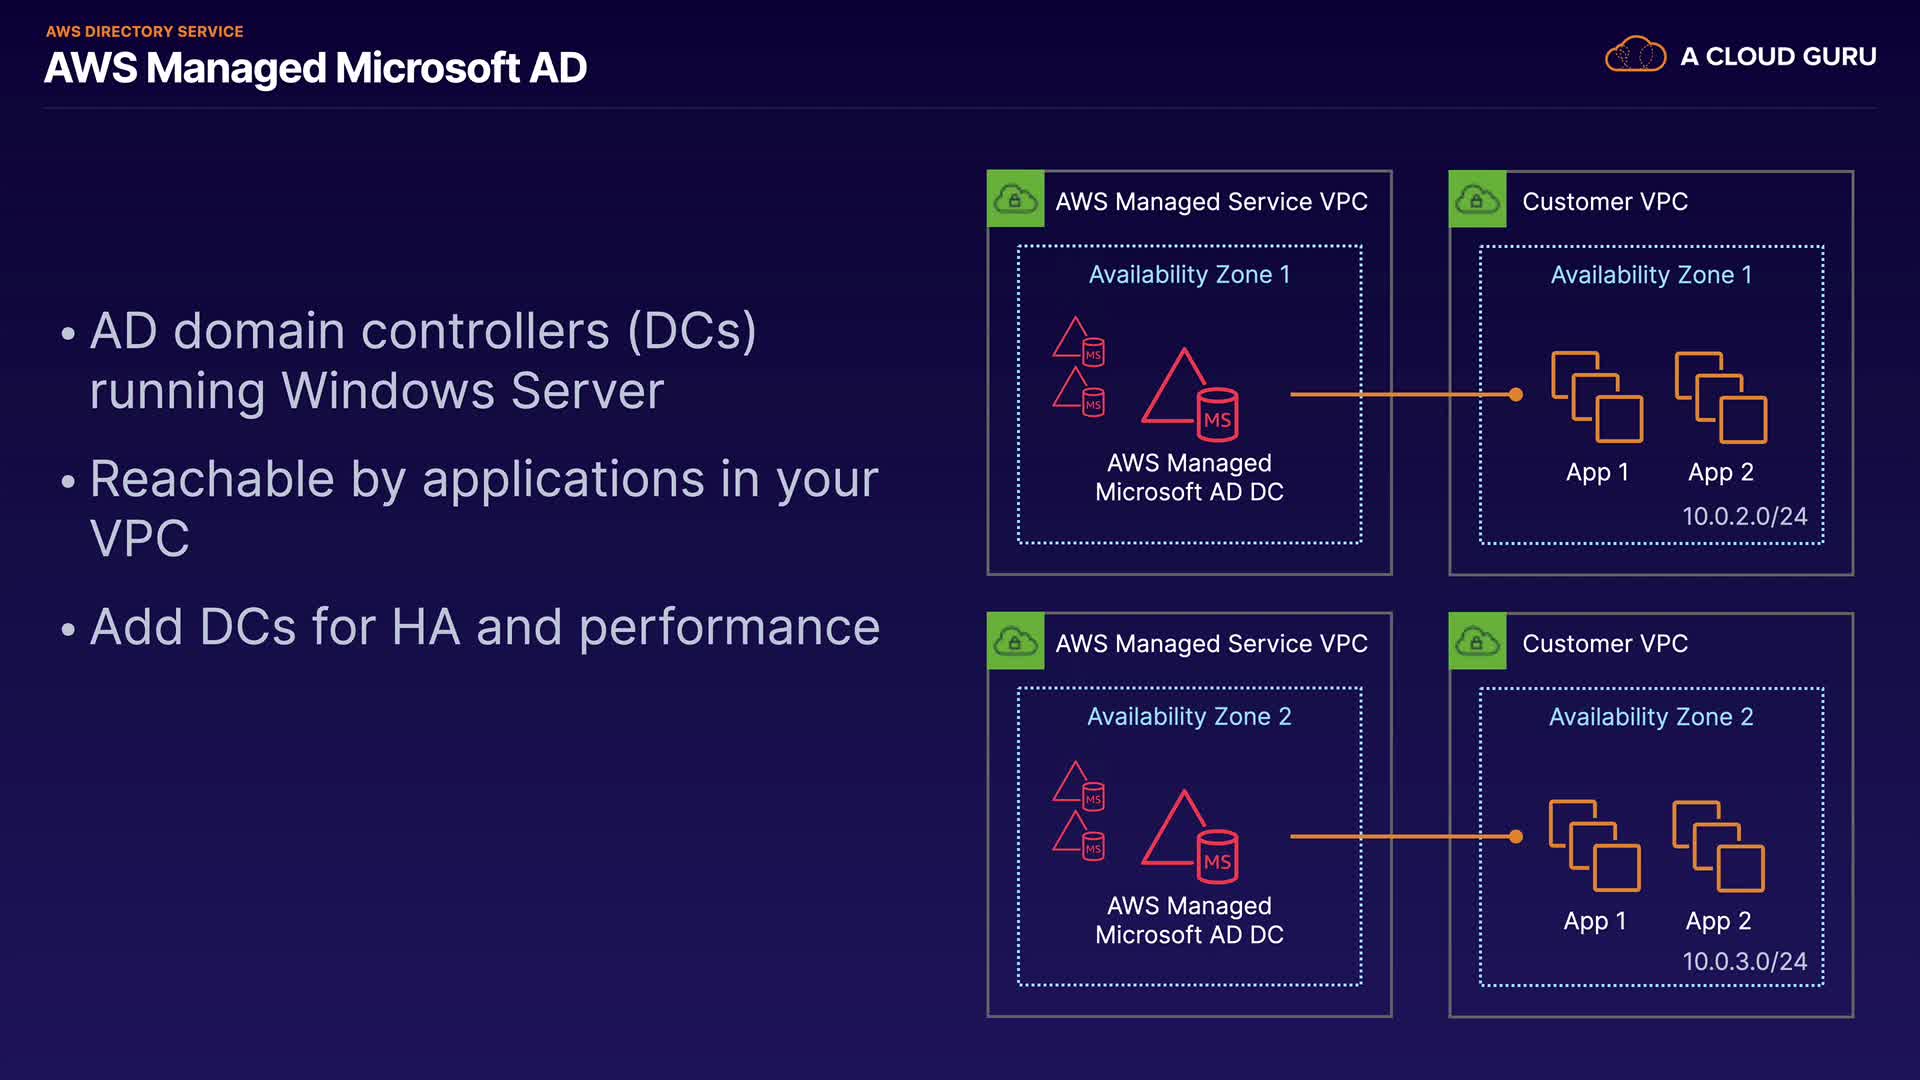
Task: Click the bottom AWS Managed Service VPC cloud icon
Action: point(1015,641)
